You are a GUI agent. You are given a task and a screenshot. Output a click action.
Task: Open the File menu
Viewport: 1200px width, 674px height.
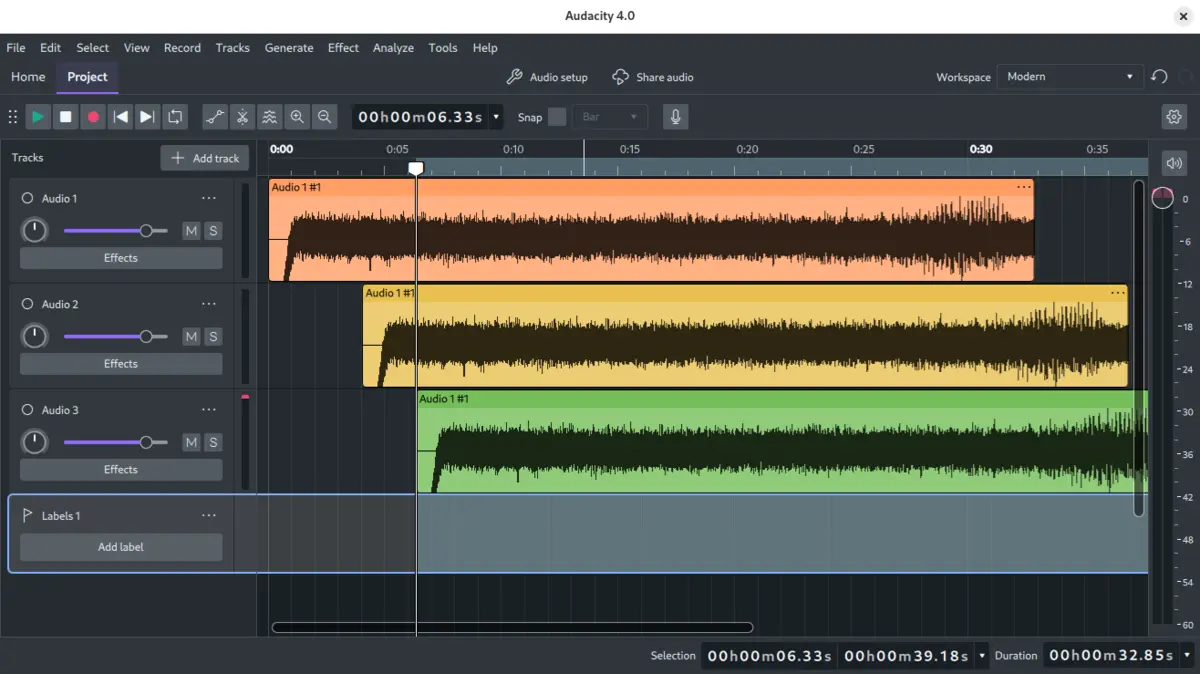pyautogui.click(x=16, y=47)
